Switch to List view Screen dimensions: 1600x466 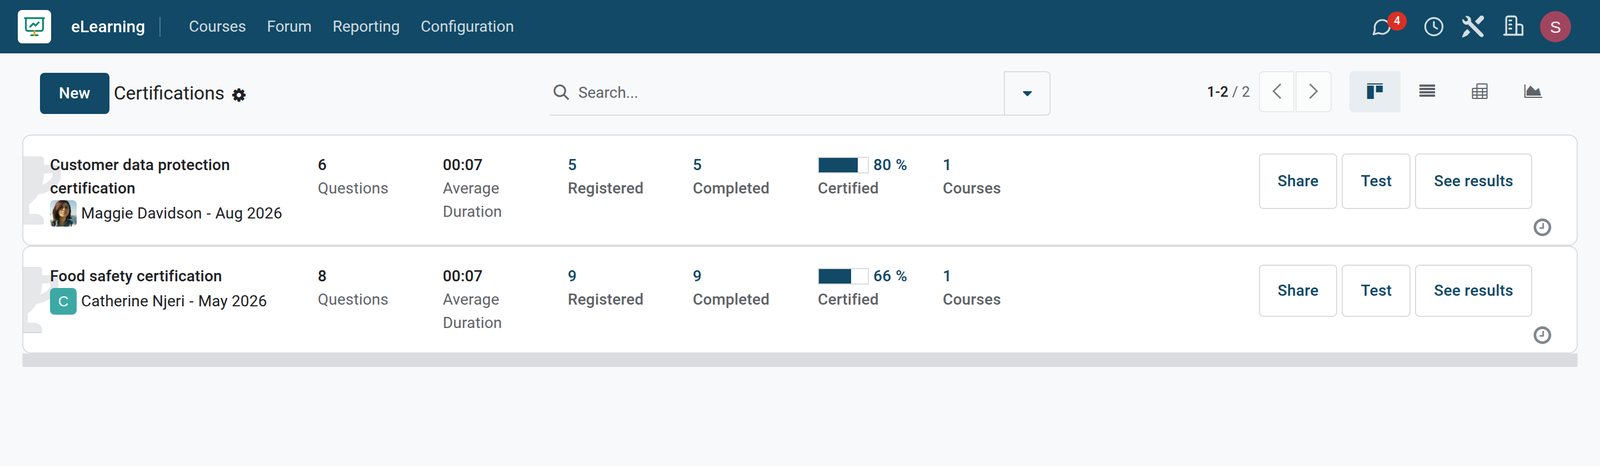tap(1427, 91)
